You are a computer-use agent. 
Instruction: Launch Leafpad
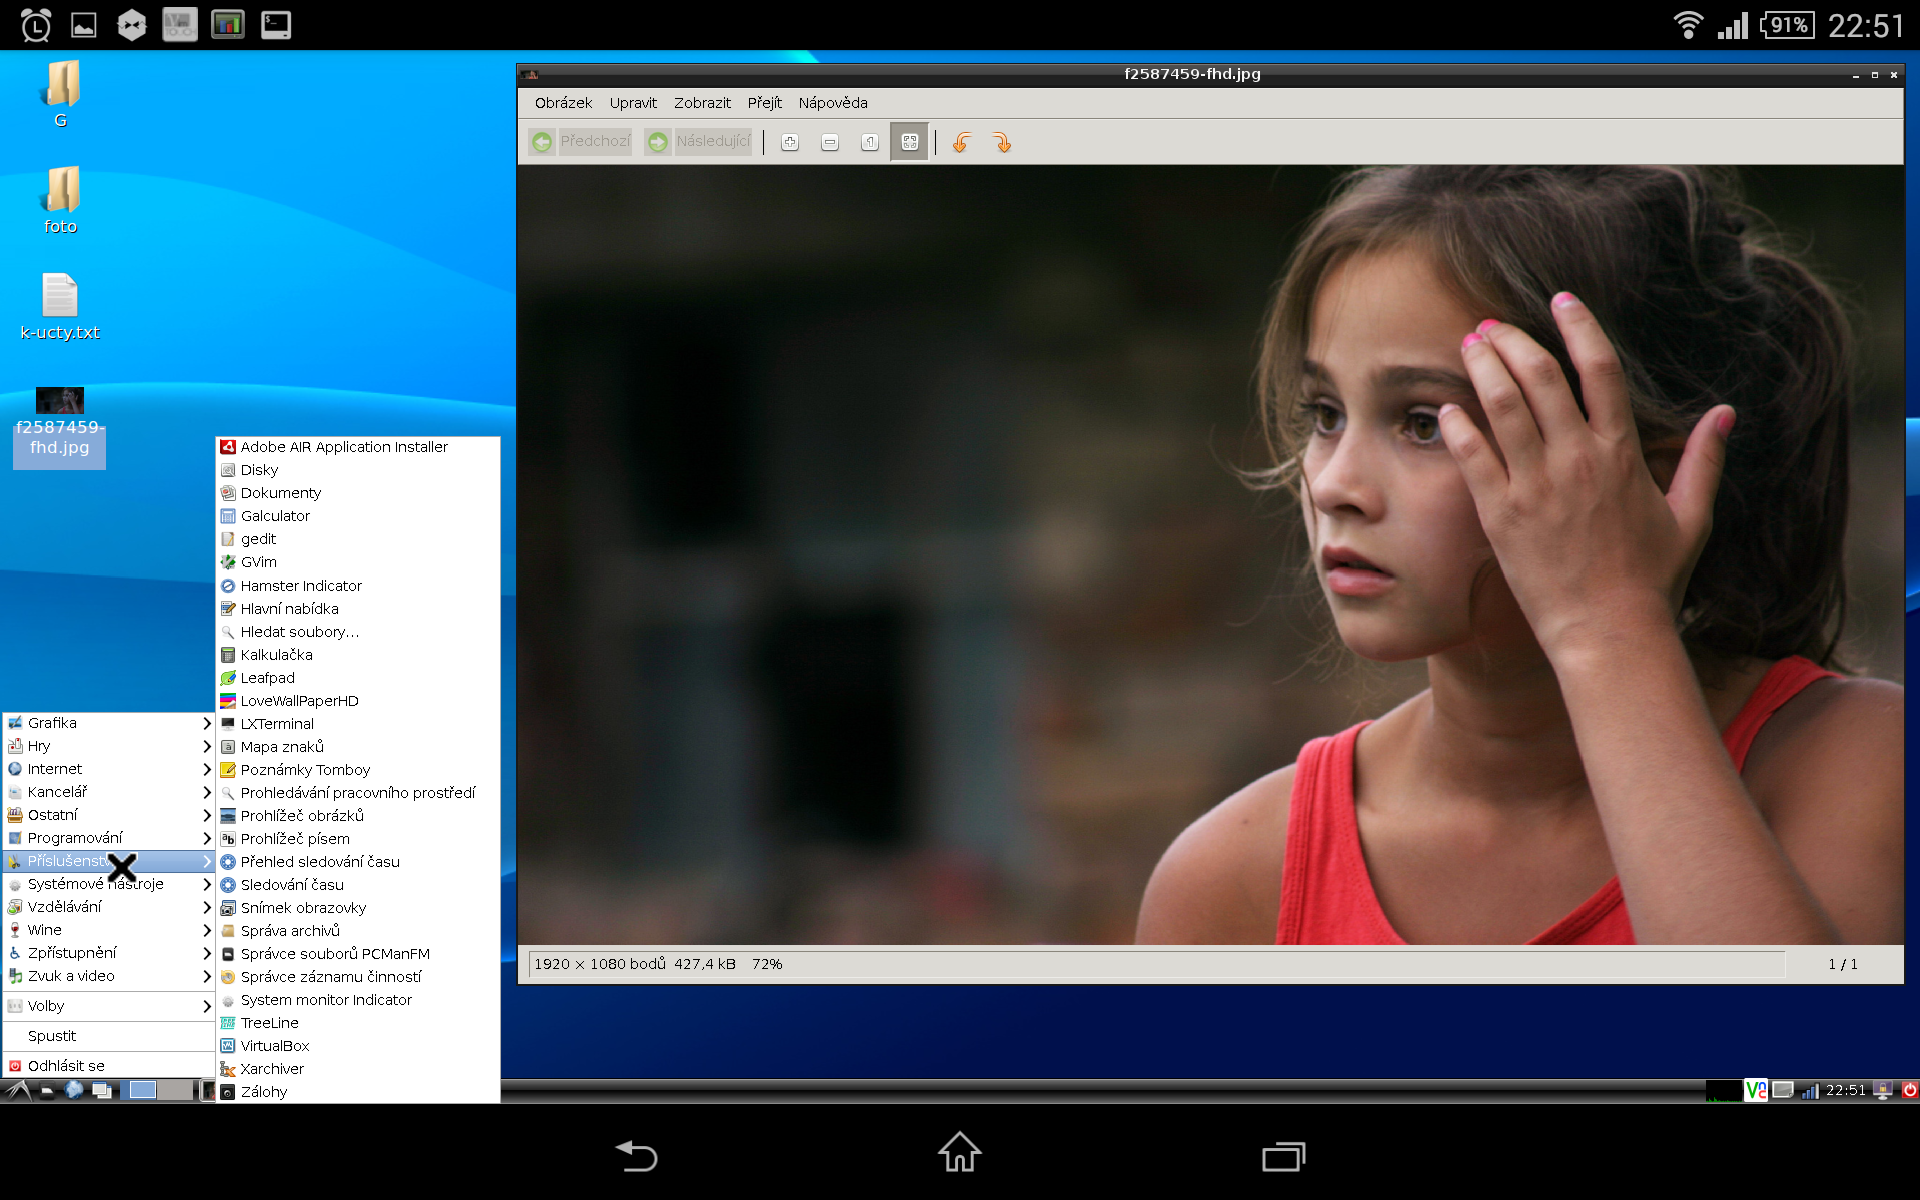coord(358,678)
